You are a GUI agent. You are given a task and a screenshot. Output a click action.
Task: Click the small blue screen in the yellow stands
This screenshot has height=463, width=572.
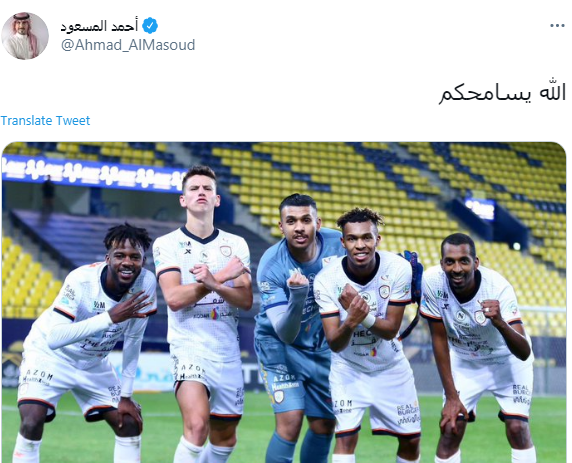click(x=479, y=209)
